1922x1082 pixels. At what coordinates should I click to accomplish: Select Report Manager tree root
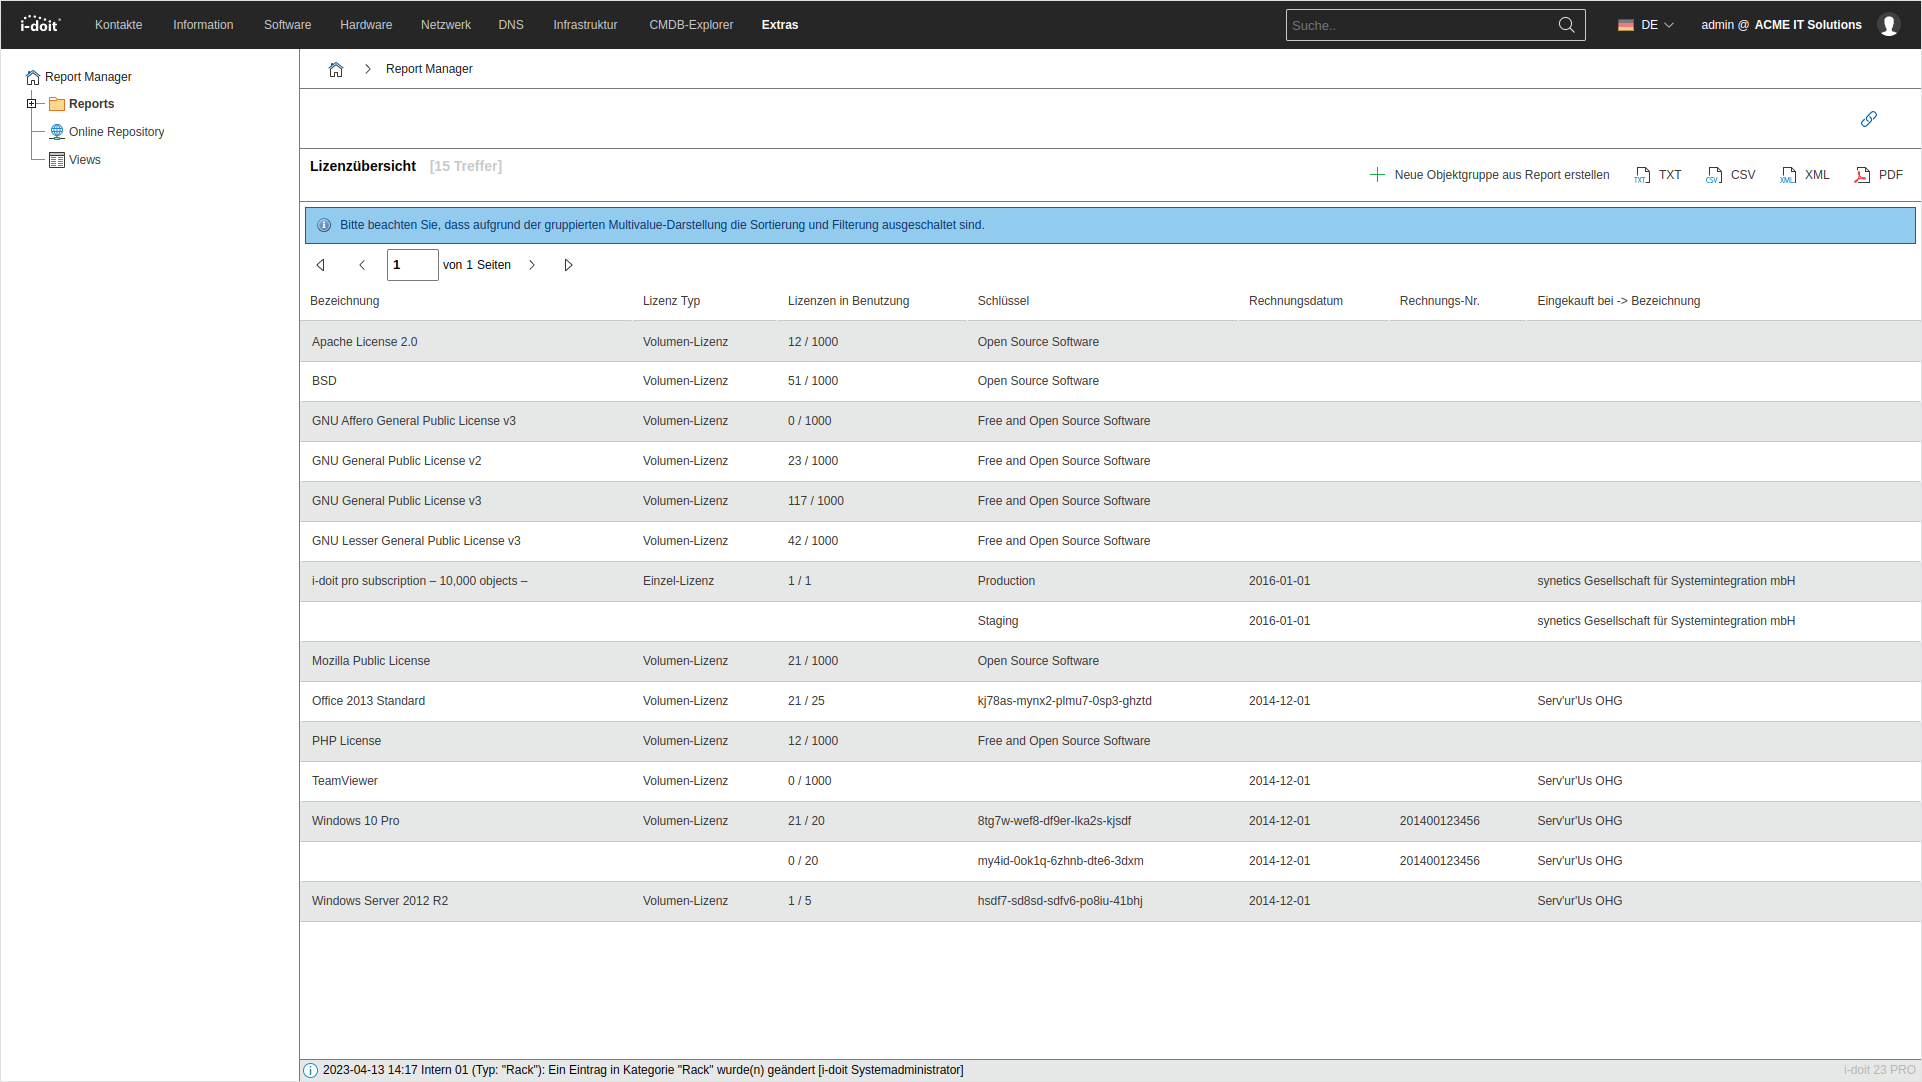pos(88,77)
